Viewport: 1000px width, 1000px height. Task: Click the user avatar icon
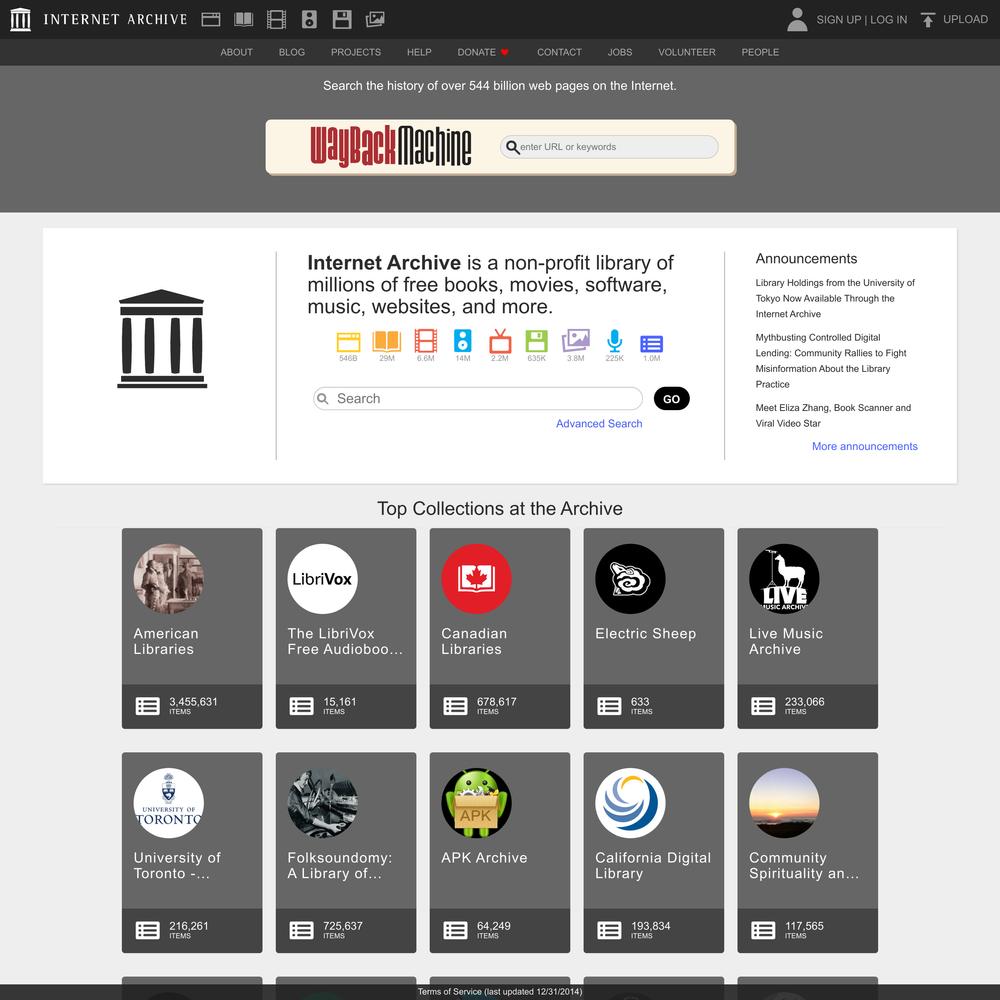click(x=797, y=20)
